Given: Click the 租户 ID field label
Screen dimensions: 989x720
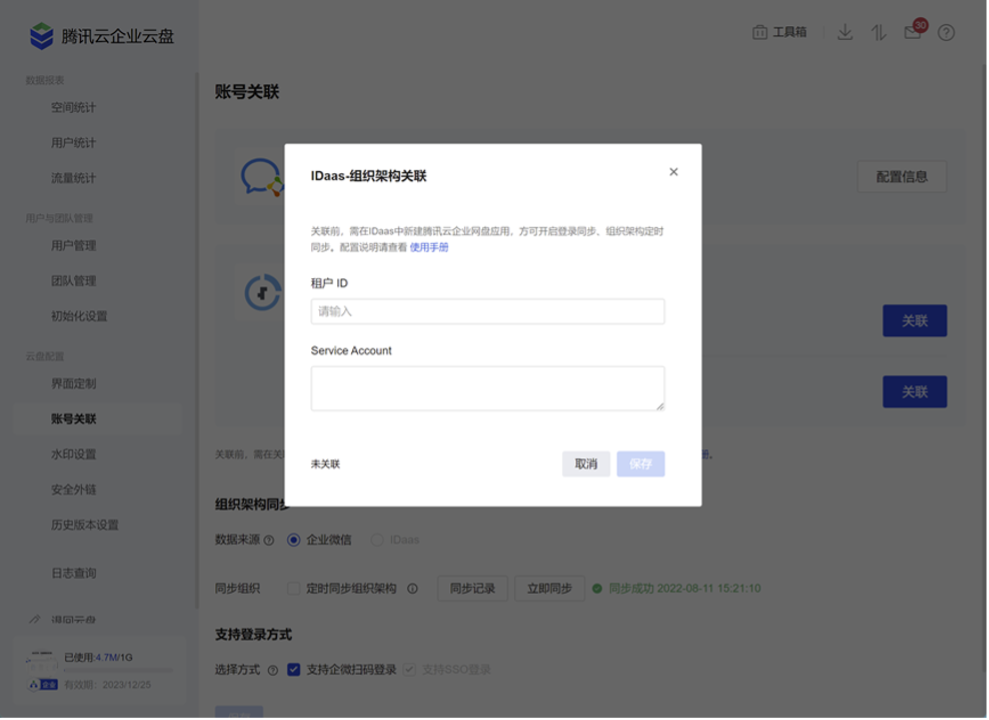Looking at the screenshot, I should (x=329, y=284).
